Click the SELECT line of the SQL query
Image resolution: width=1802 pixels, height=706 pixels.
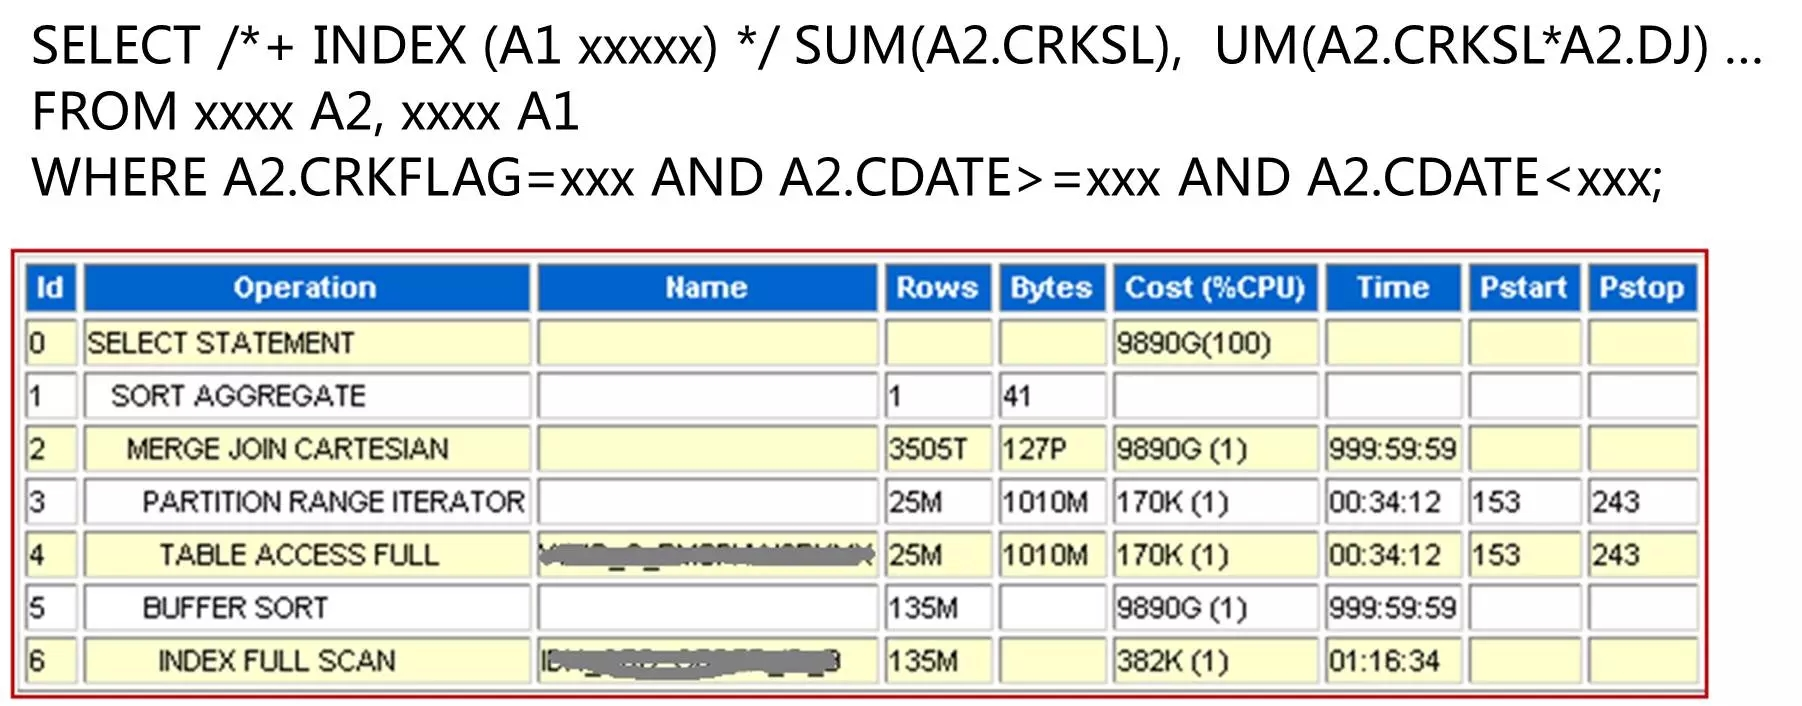pyautogui.click(x=897, y=46)
